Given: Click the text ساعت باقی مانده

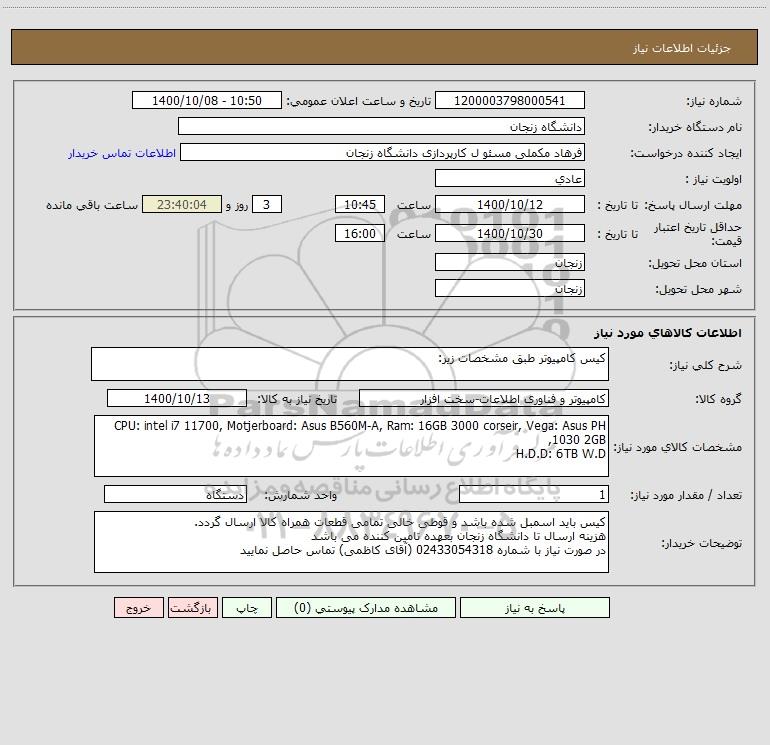Looking at the screenshot, I should [92, 205].
